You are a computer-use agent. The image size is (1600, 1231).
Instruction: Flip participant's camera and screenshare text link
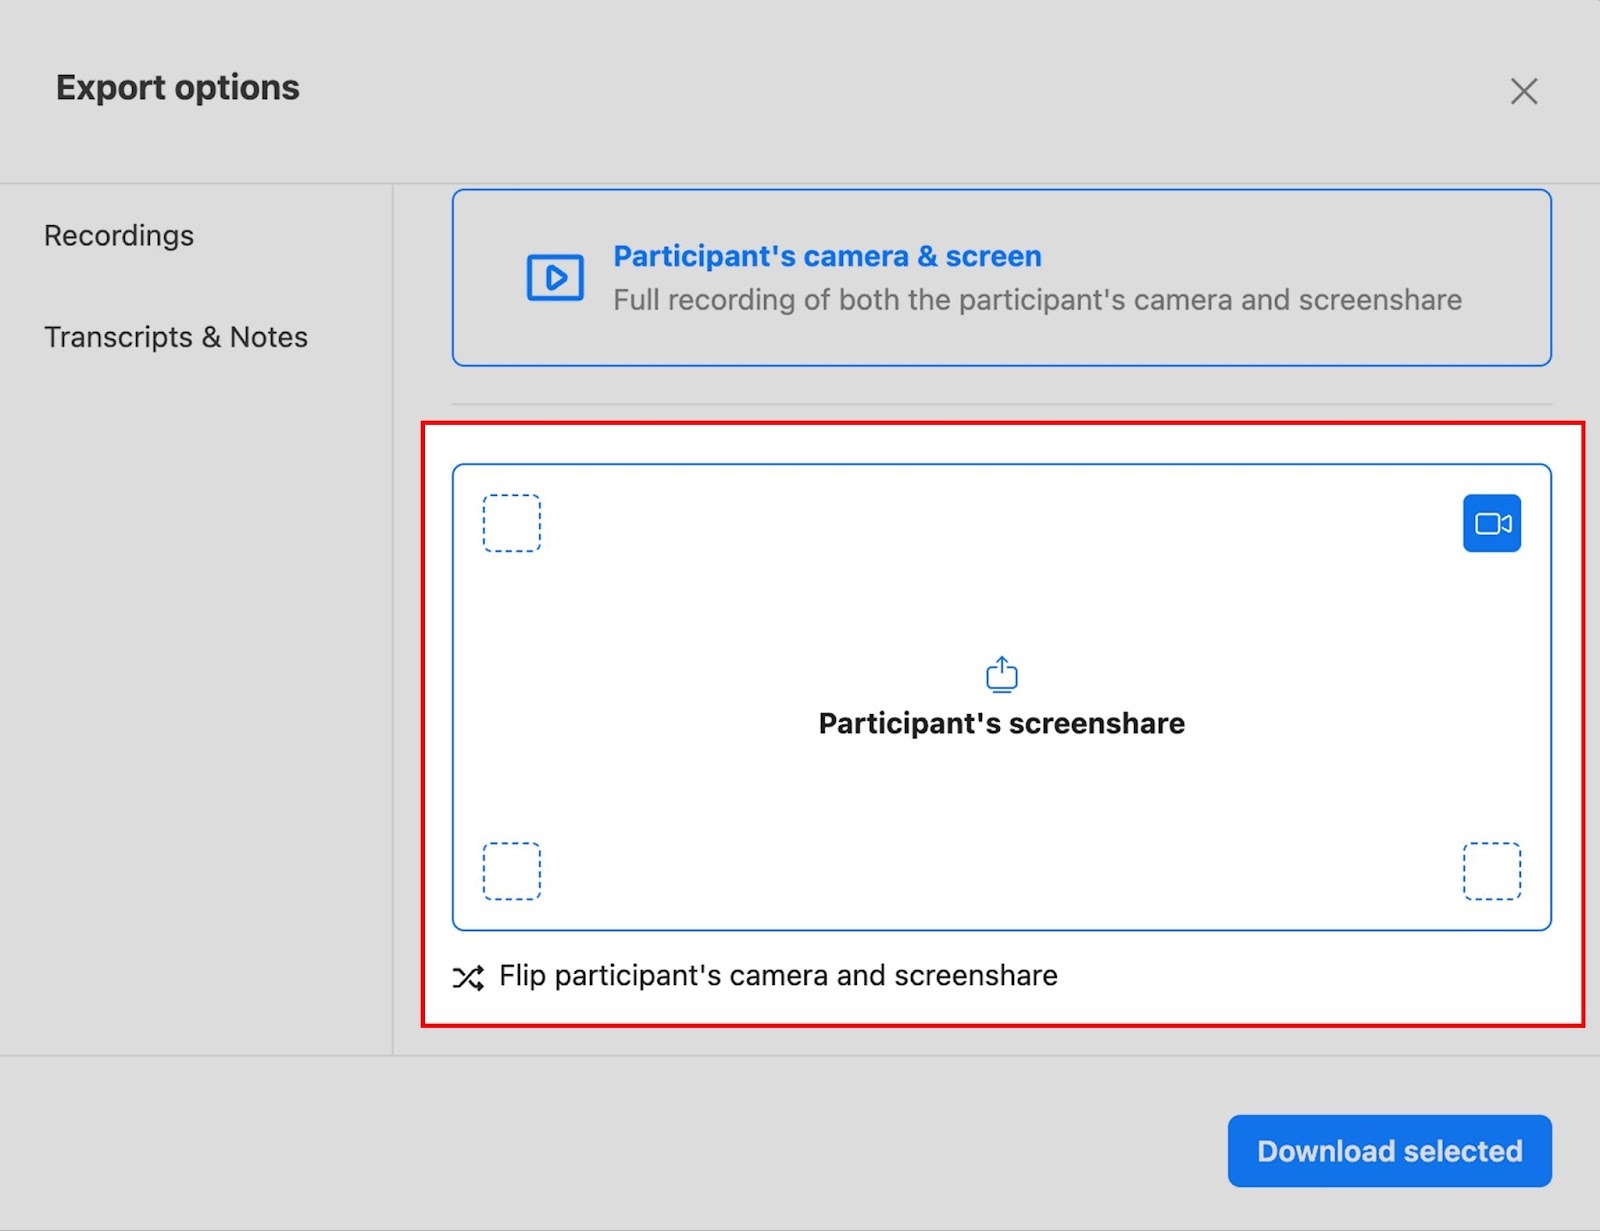pyautogui.click(x=778, y=976)
